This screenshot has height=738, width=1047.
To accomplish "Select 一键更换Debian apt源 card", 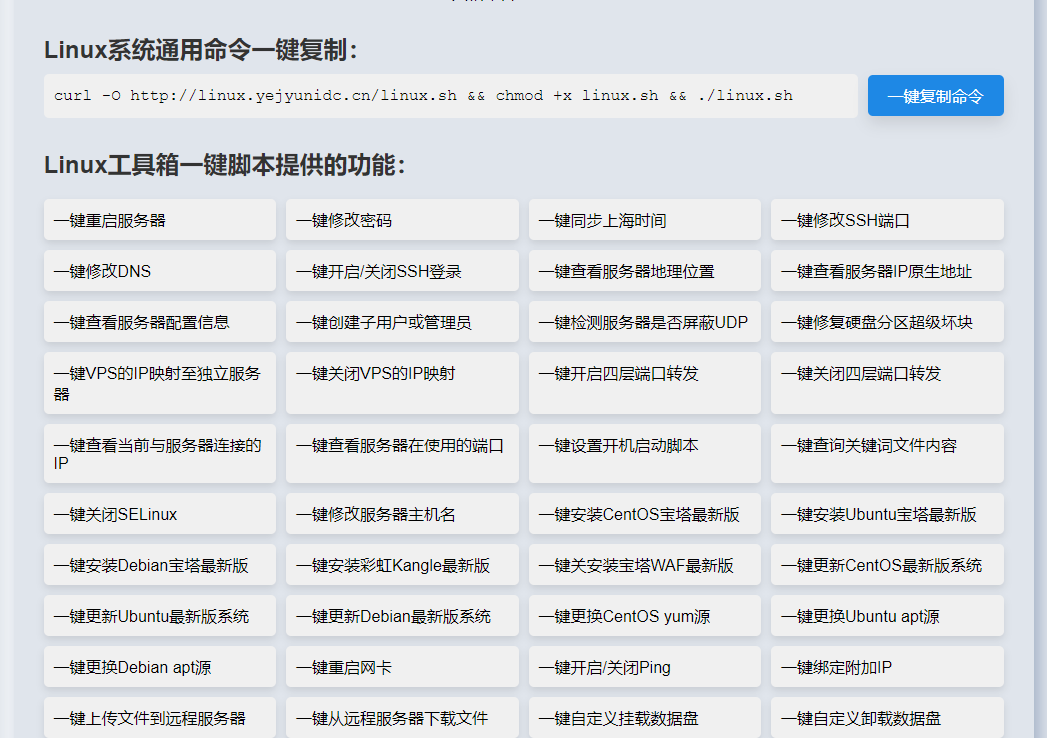I will 160,667.
